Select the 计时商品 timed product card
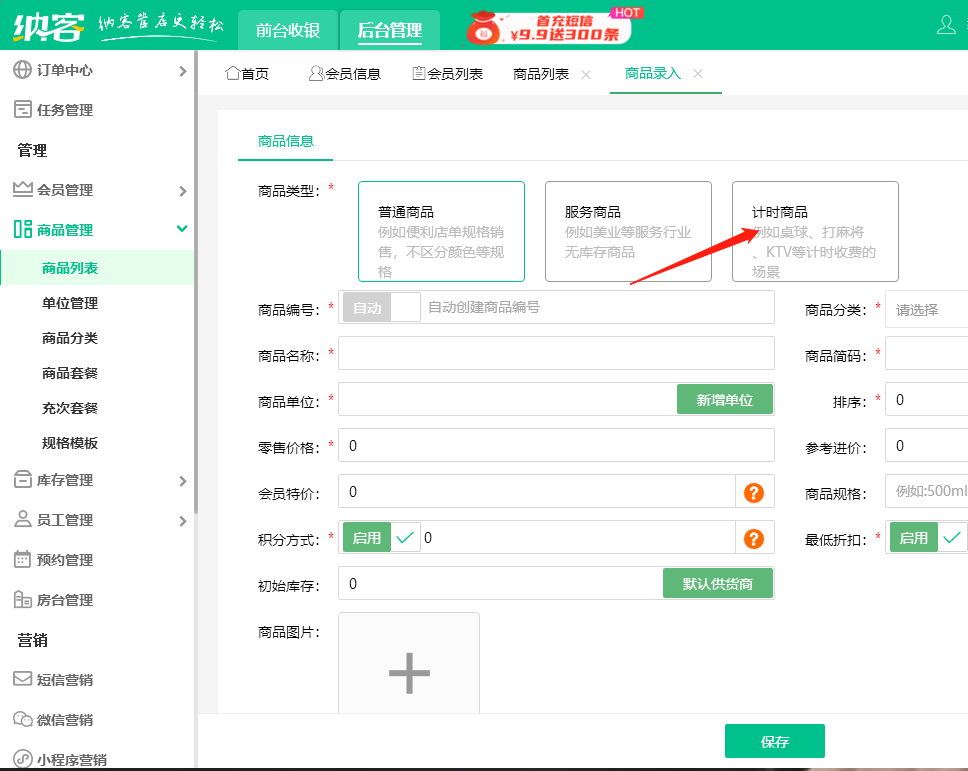 [814, 231]
